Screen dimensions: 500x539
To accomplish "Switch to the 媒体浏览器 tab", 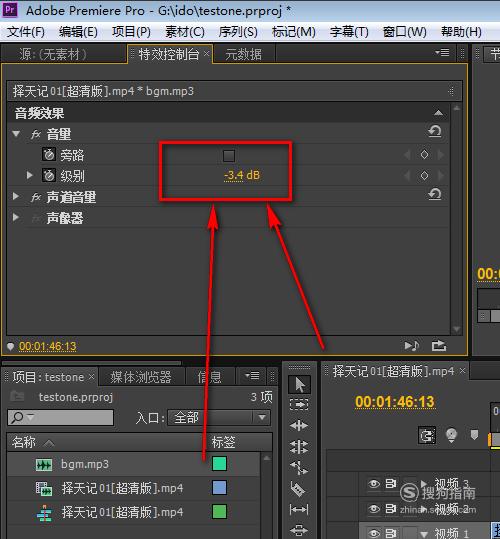I will pyautogui.click(x=141, y=377).
